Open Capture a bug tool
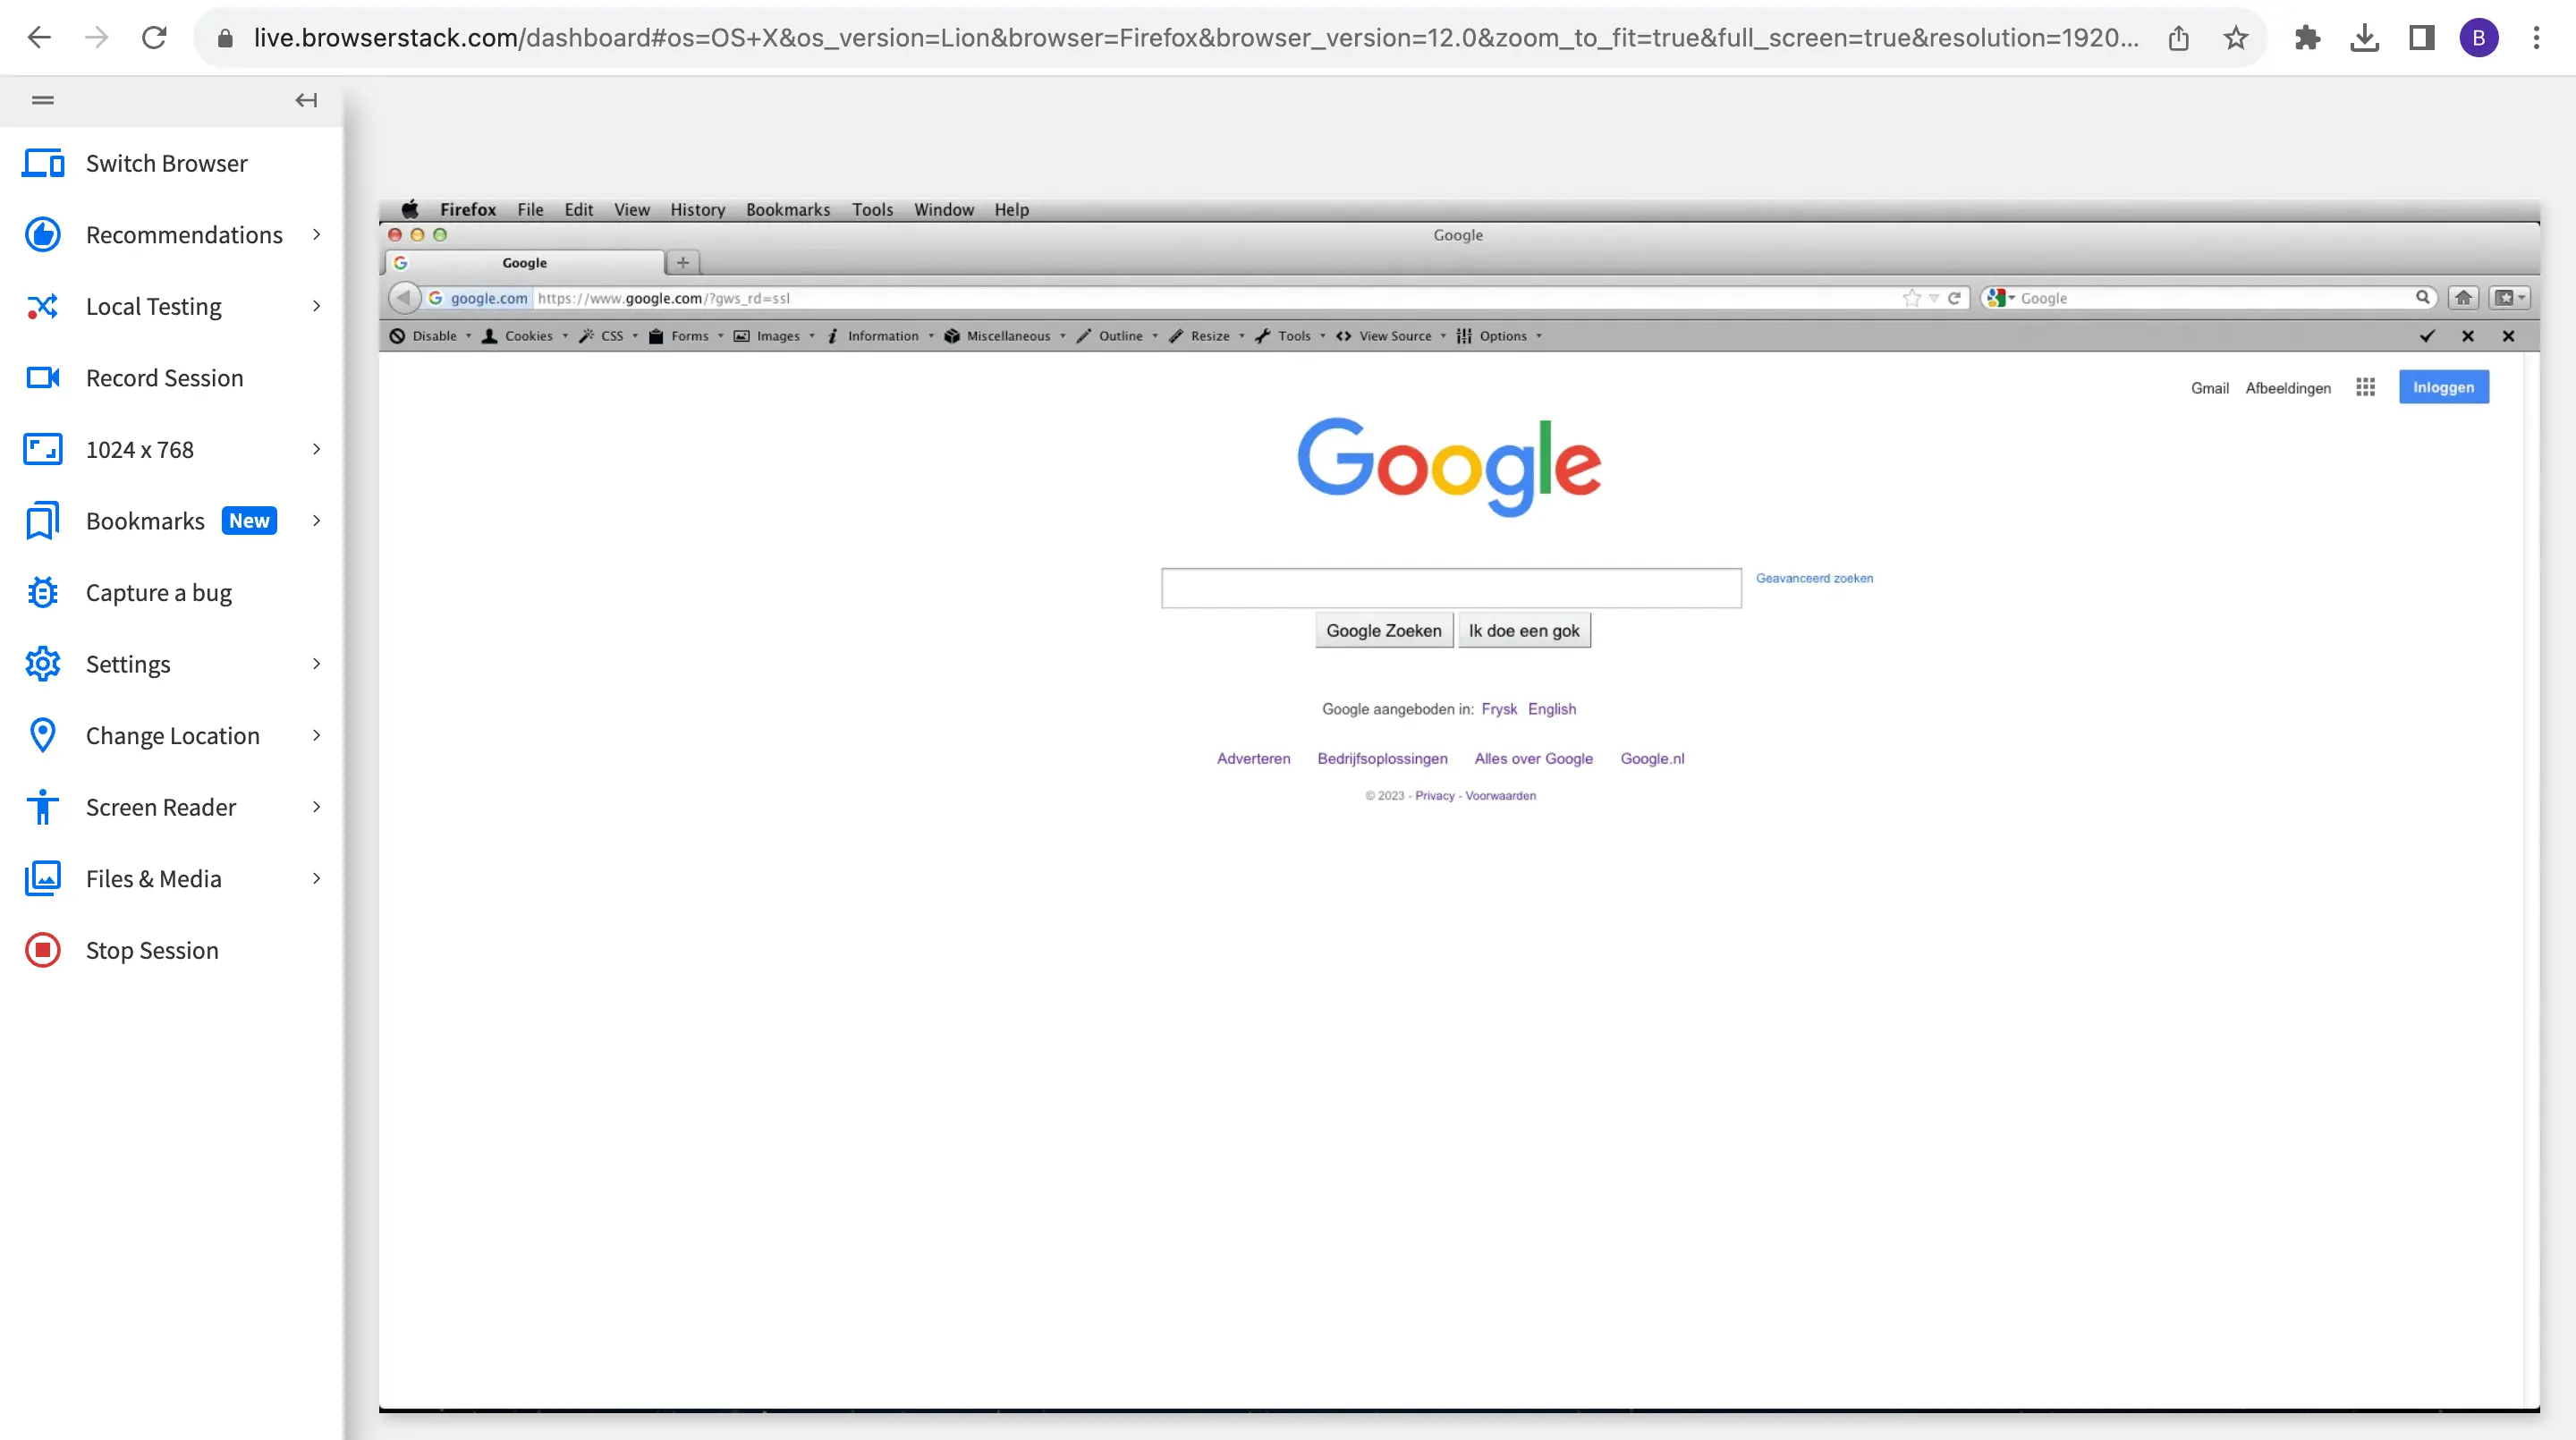The width and height of the screenshot is (2576, 1440). 158,593
